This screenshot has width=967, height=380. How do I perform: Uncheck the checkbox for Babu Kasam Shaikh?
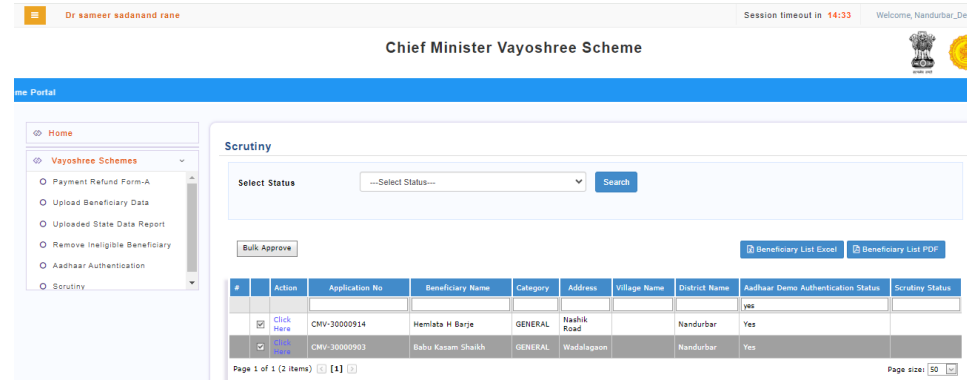(260, 347)
